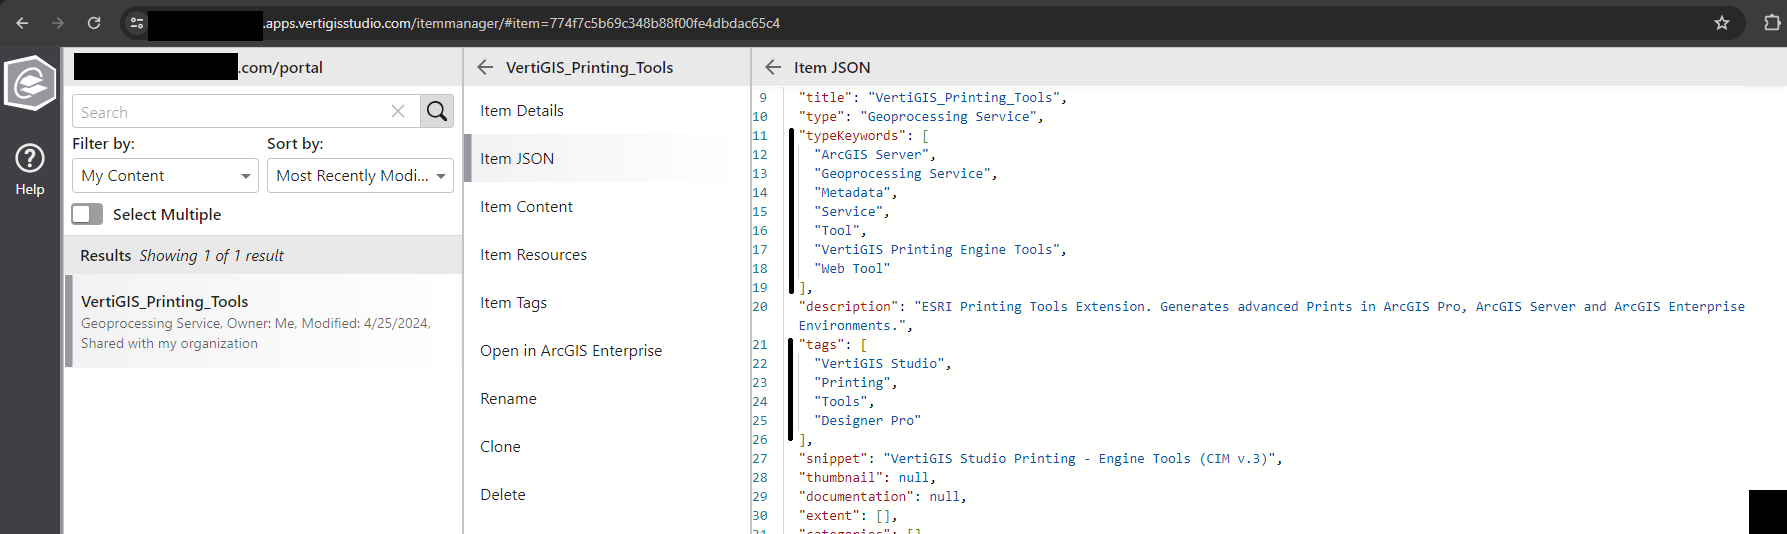
Task: Run search with magnifier button
Action: (x=437, y=111)
